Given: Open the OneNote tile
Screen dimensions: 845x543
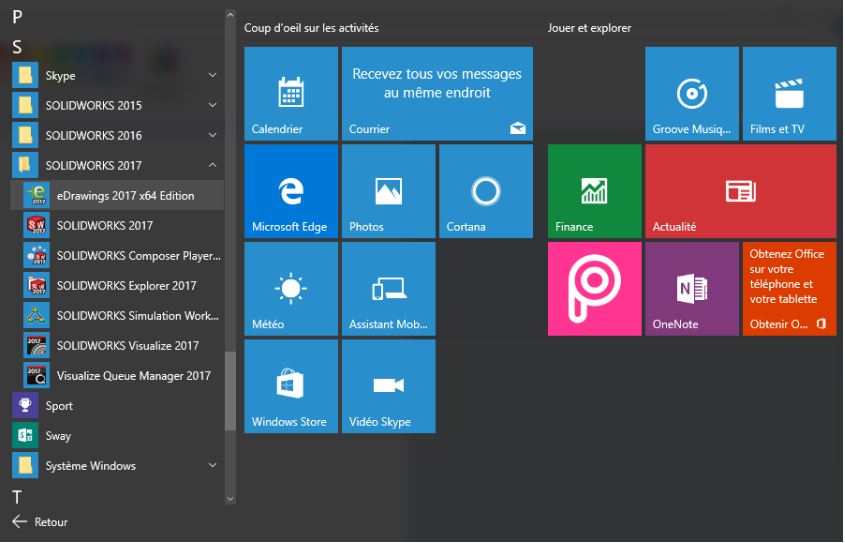Looking at the screenshot, I should [x=692, y=289].
